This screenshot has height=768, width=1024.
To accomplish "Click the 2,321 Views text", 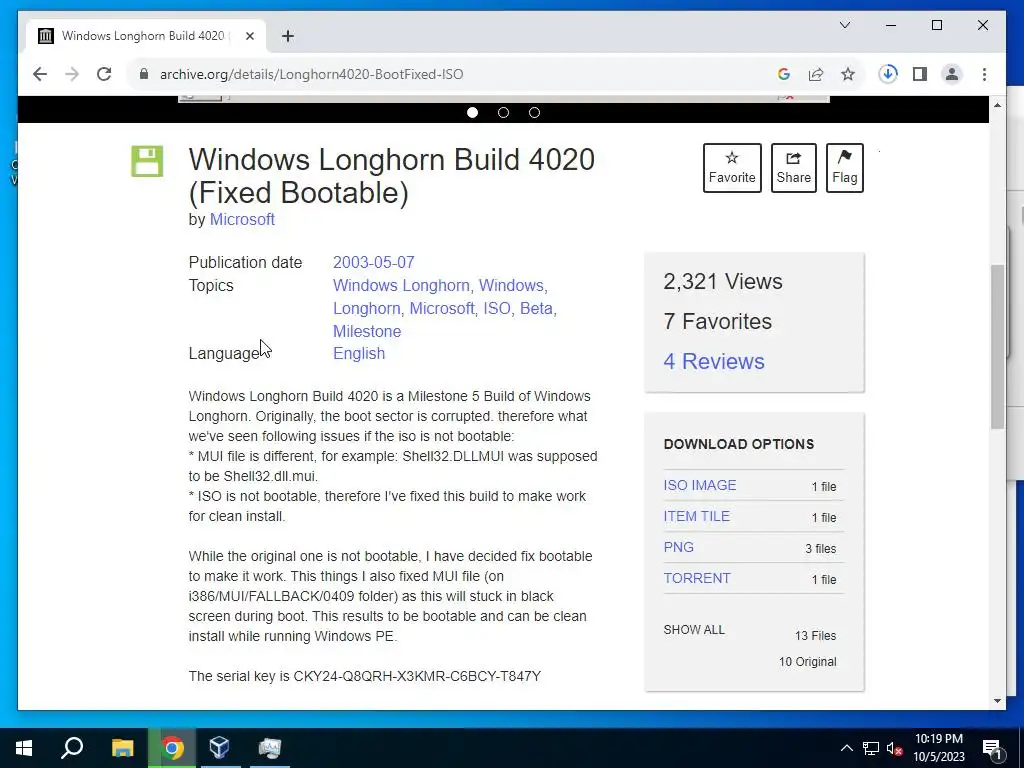I will click(723, 281).
